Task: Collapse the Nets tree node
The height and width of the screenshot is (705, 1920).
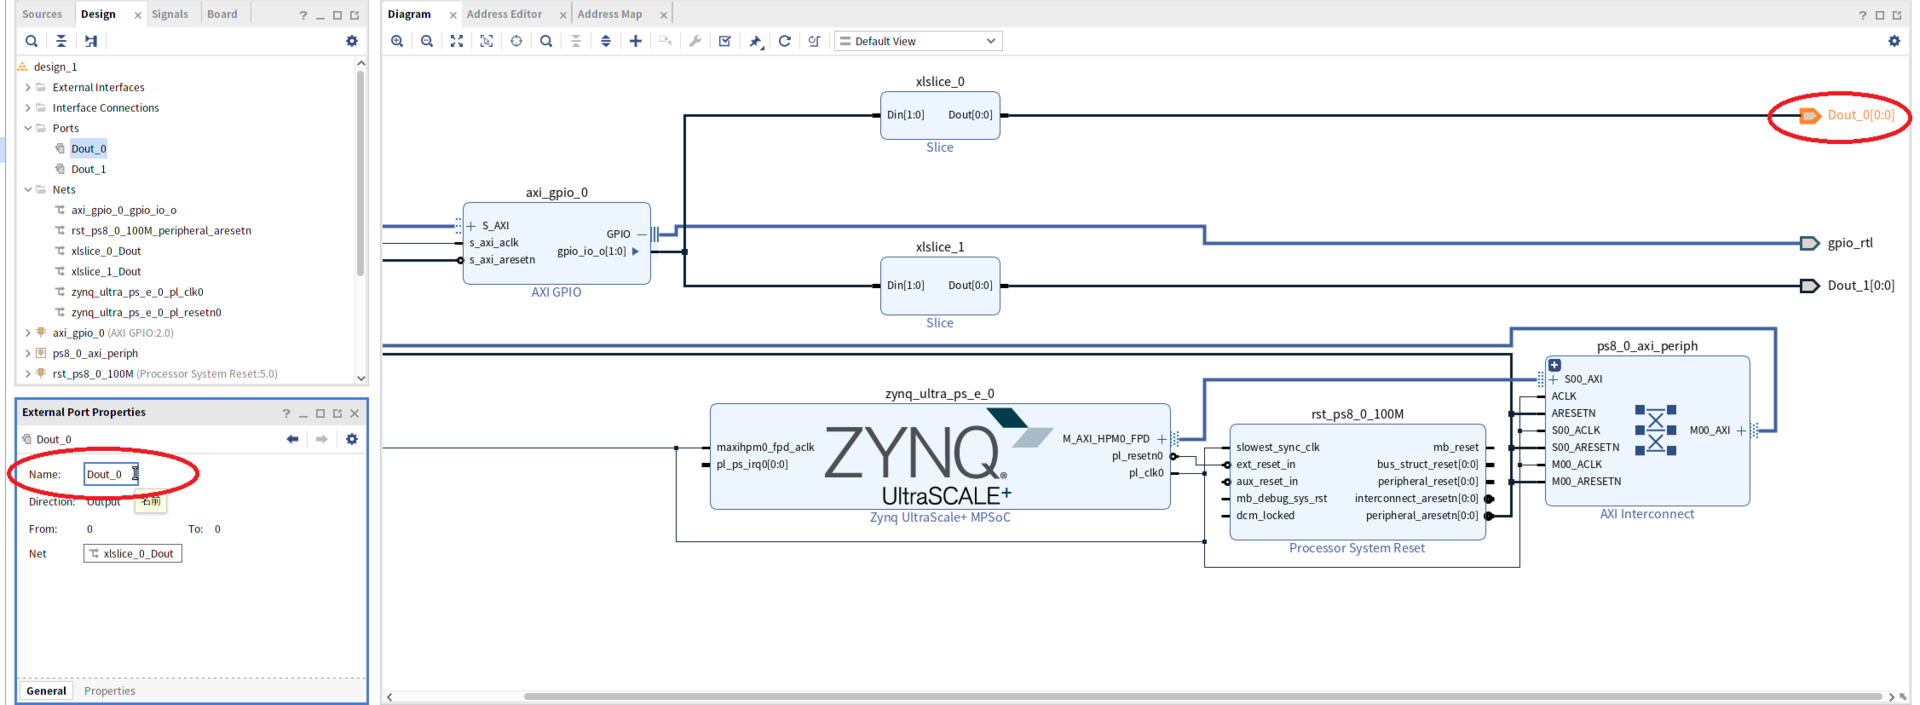Action: click(x=28, y=189)
